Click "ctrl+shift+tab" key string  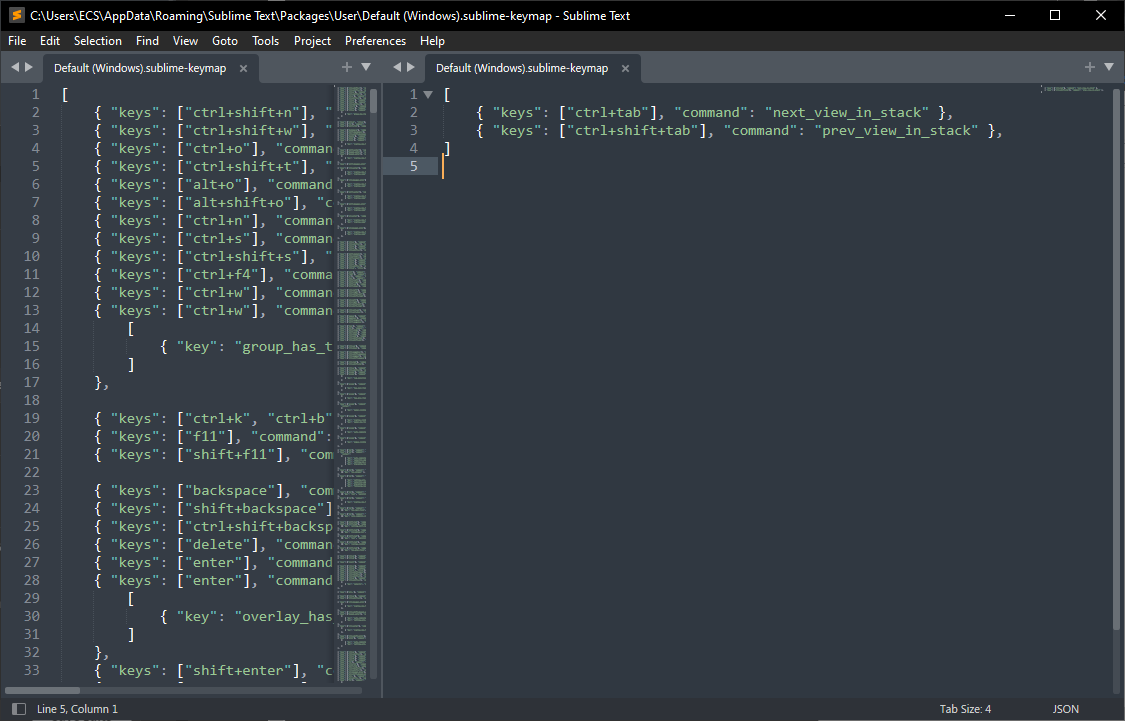tap(633, 131)
